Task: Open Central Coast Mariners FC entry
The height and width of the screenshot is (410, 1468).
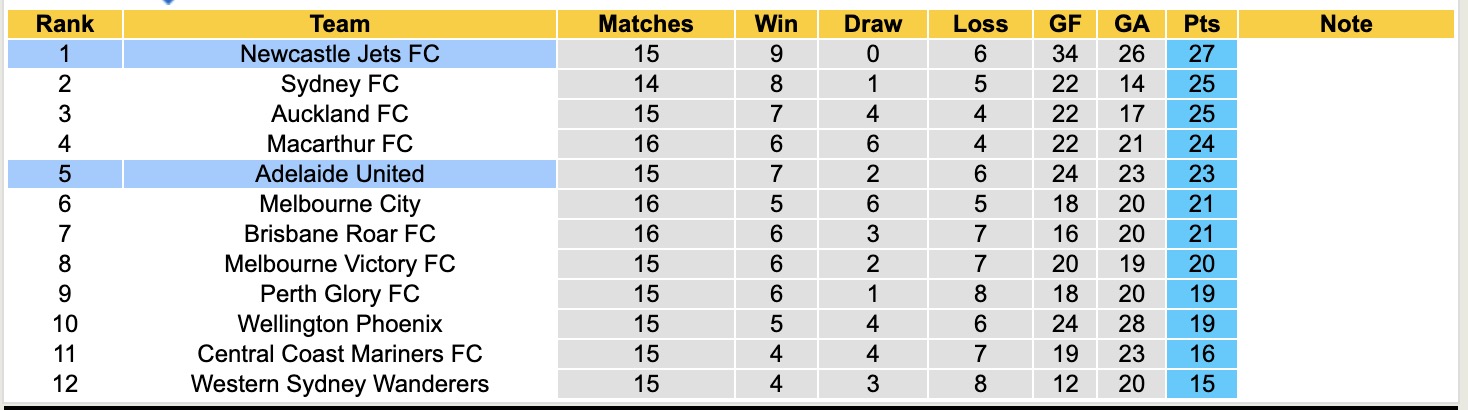Action: 339,354
